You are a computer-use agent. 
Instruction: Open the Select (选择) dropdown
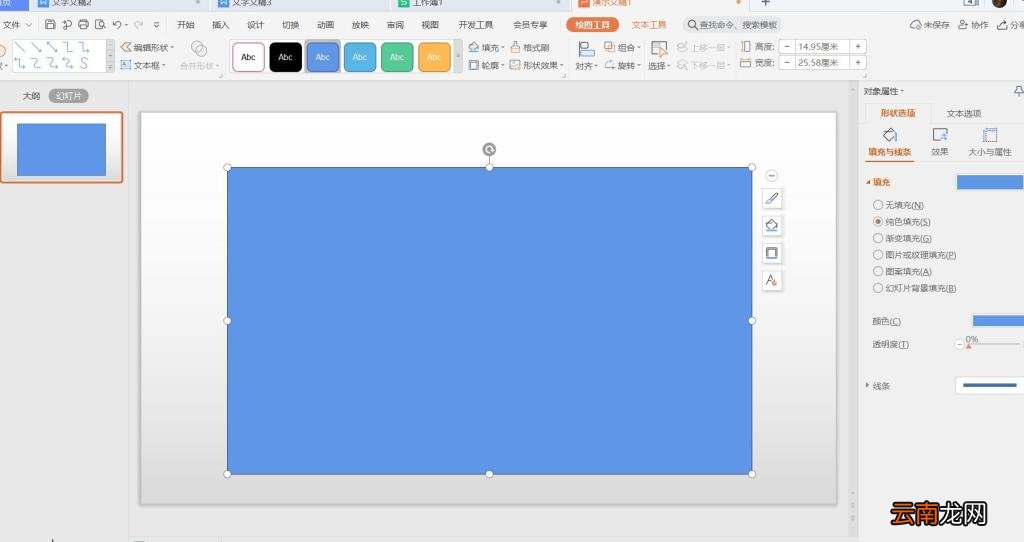pos(659,56)
